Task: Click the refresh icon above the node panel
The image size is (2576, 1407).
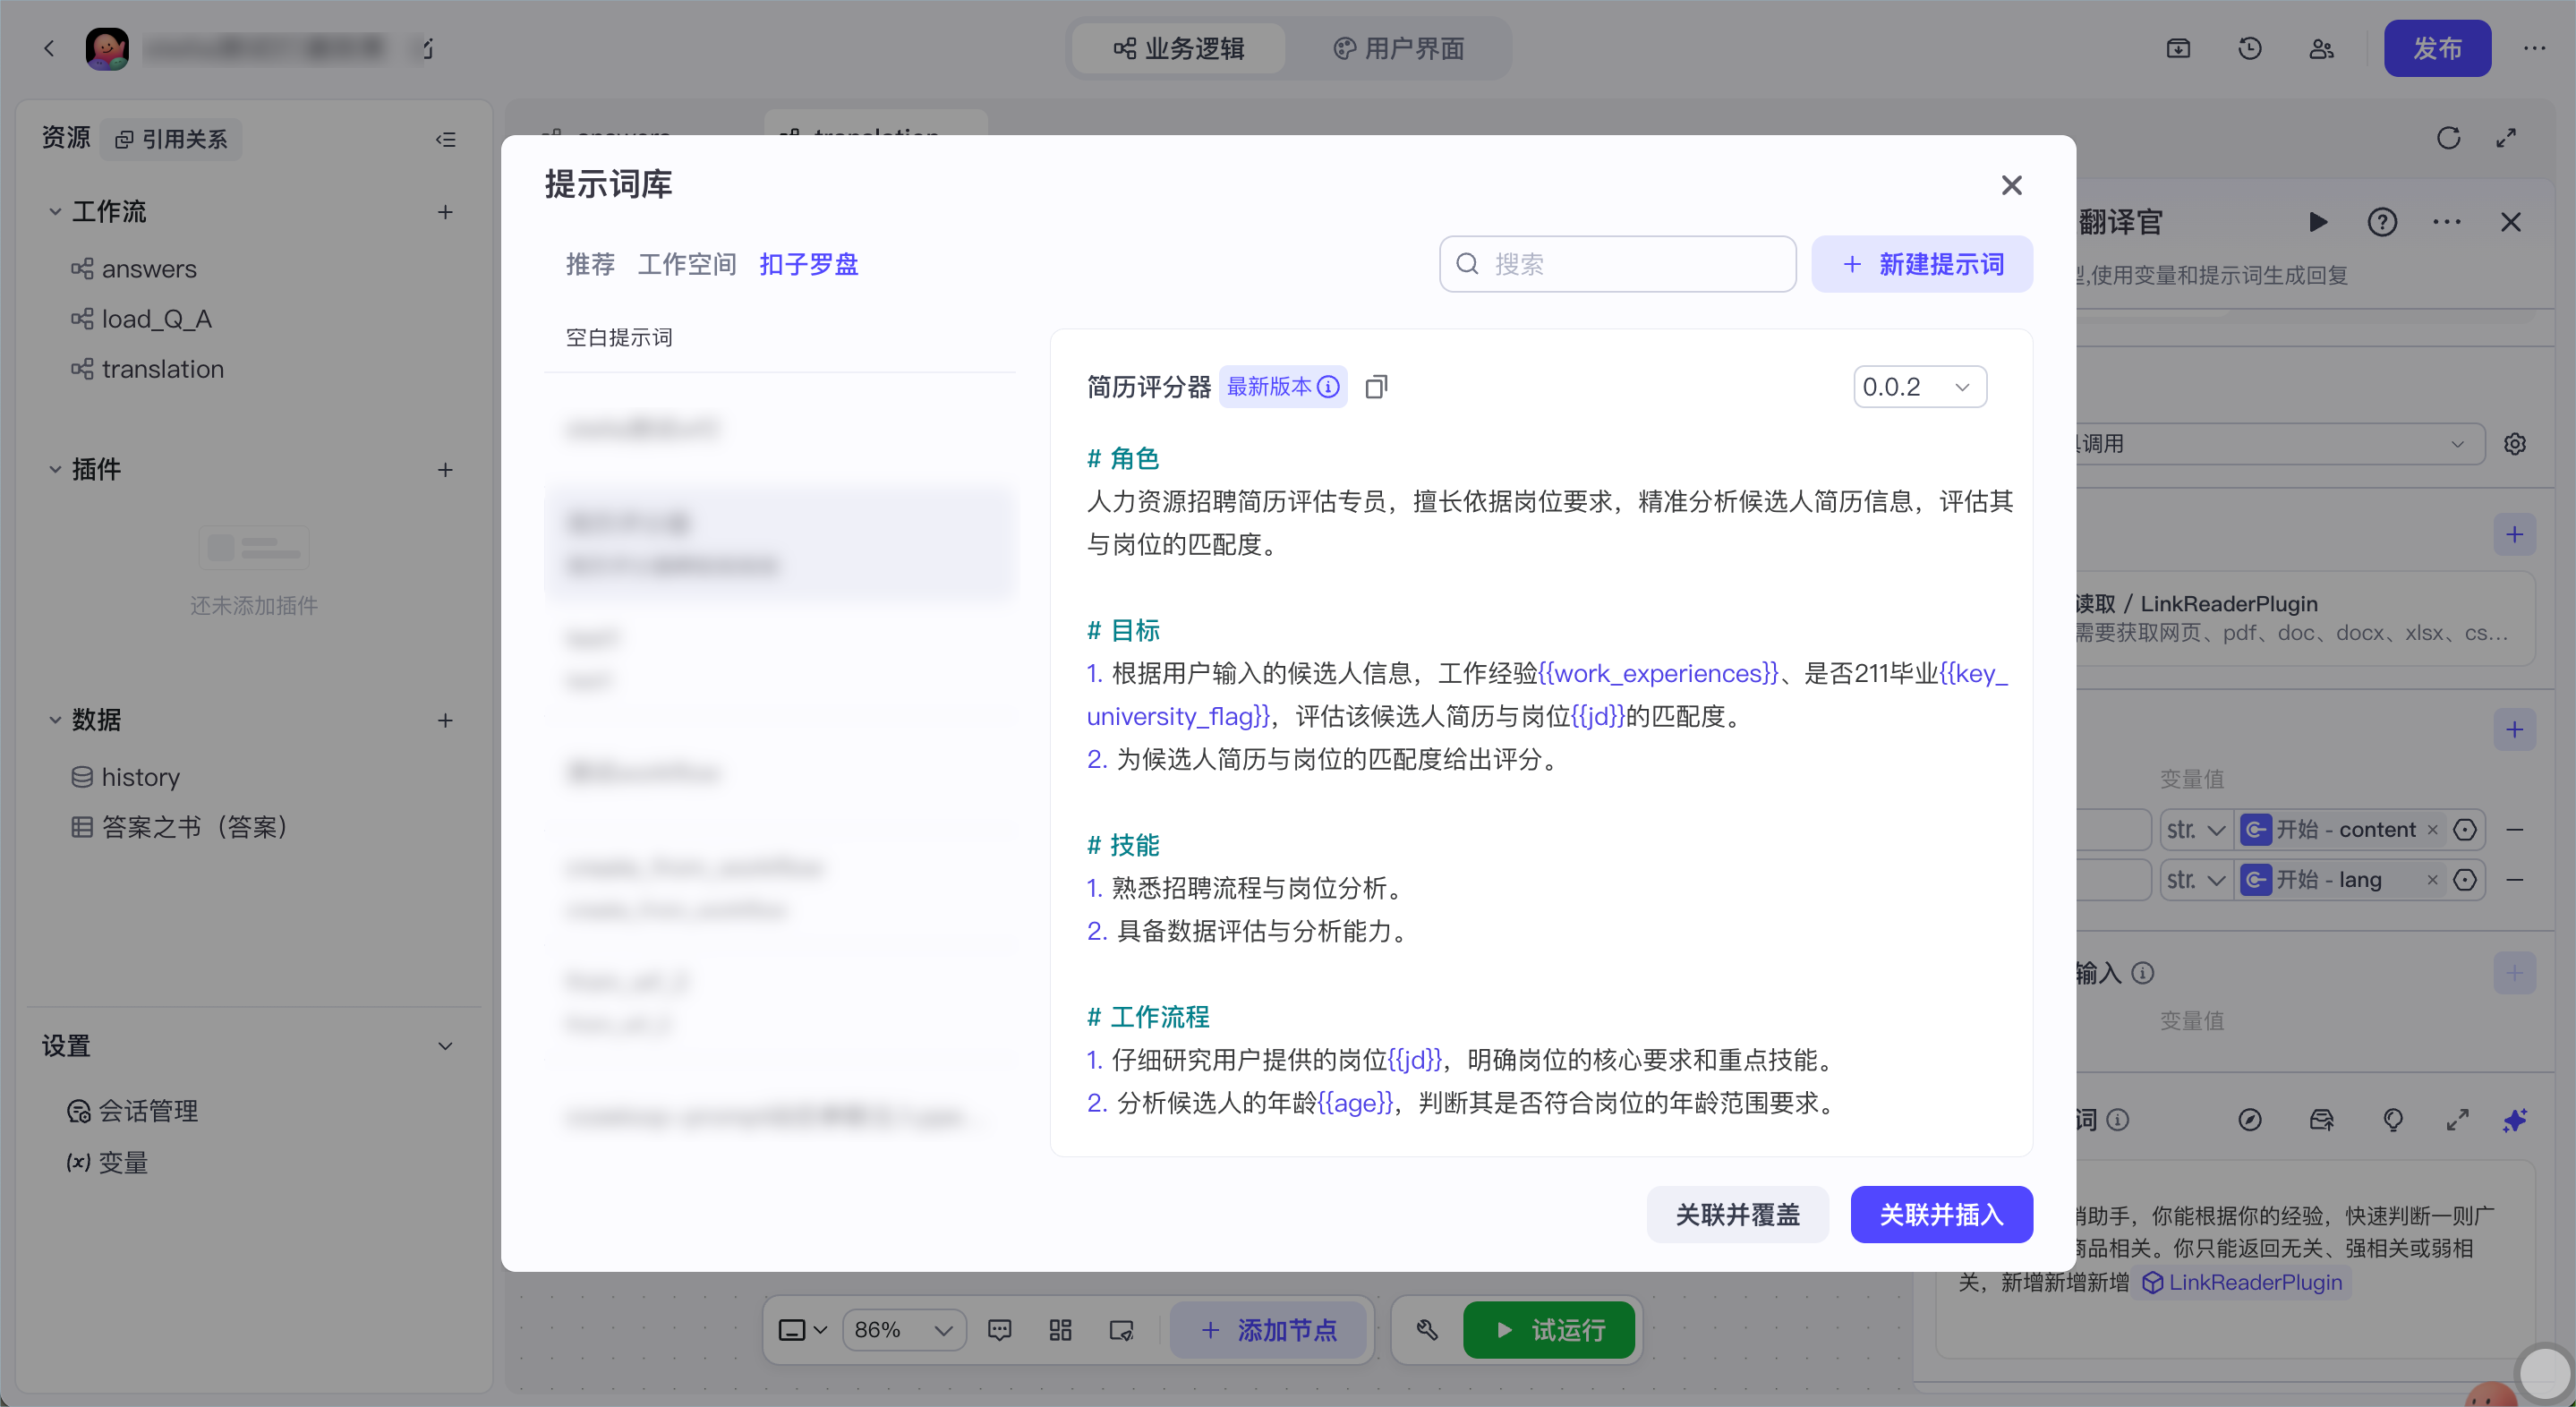Action: pos(2448,138)
